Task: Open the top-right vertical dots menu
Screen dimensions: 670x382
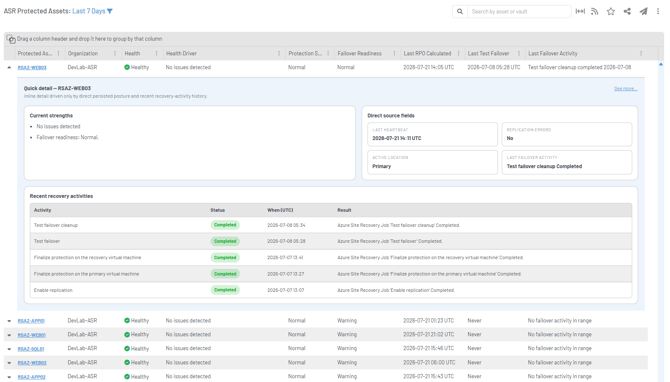Action: [658, 12]
